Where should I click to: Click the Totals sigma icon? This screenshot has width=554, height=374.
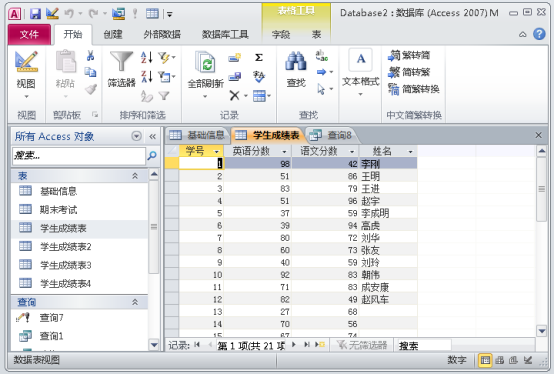click(x=259, y=58)
